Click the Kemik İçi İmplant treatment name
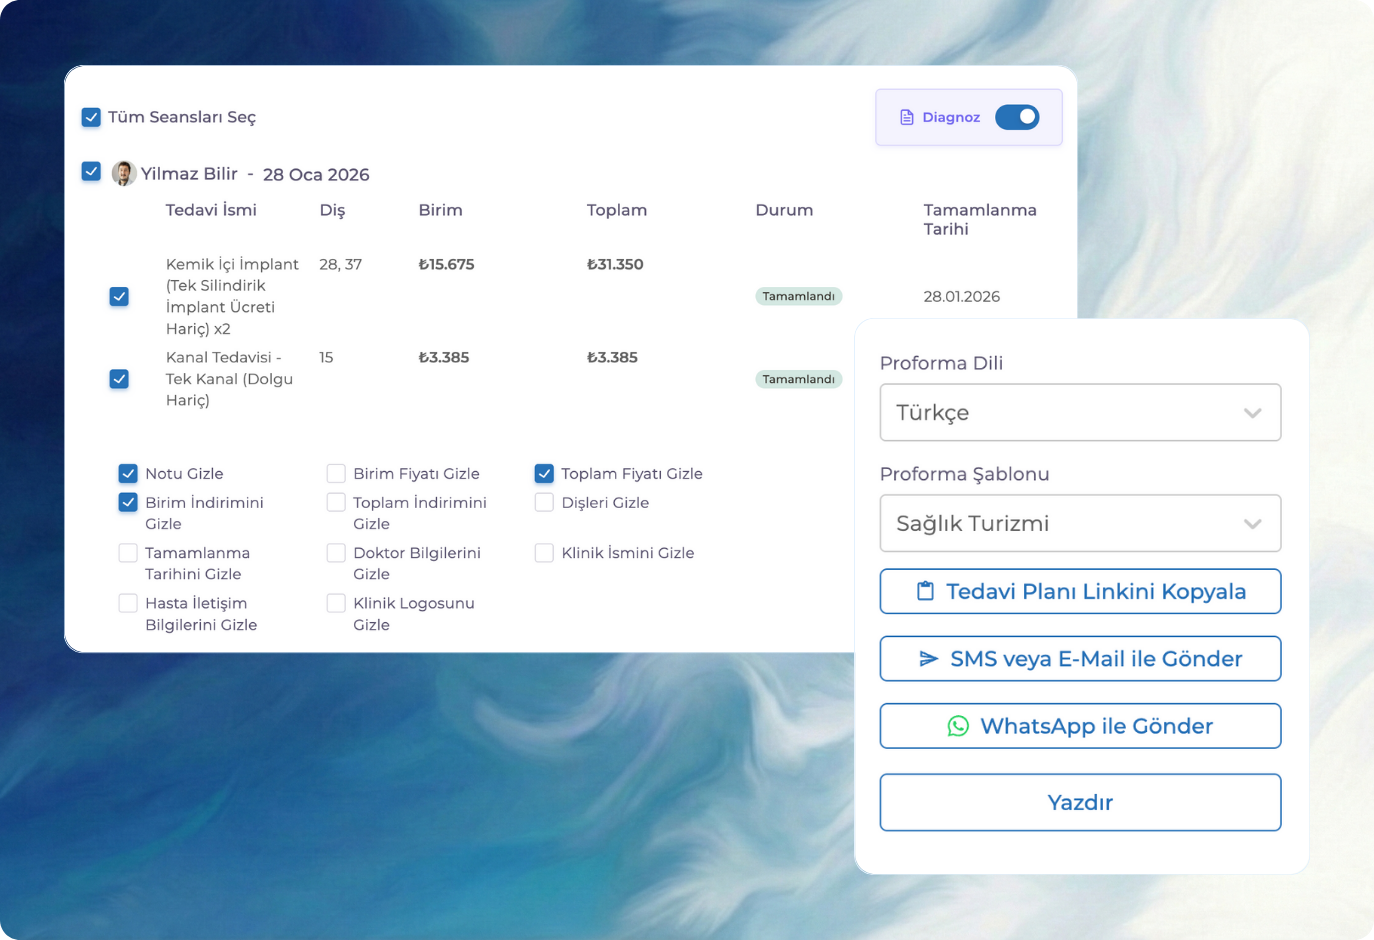The height and width of the screenshot is (940, 1374). click(x=232, y=296)
